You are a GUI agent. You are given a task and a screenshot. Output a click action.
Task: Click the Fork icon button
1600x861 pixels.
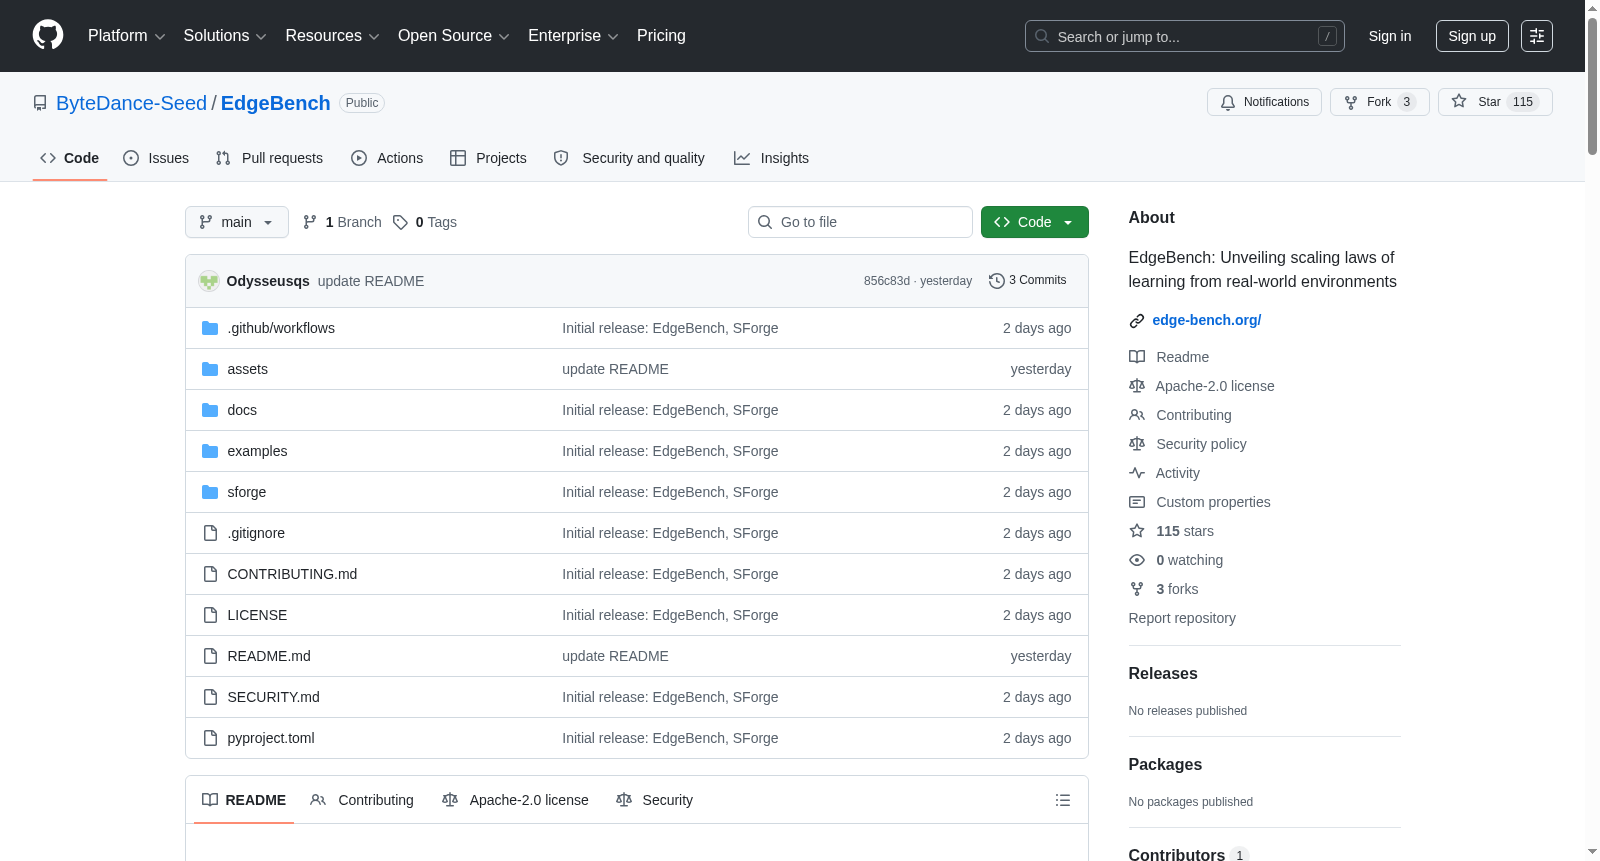pyautogui.click(x=1351, y=102)
